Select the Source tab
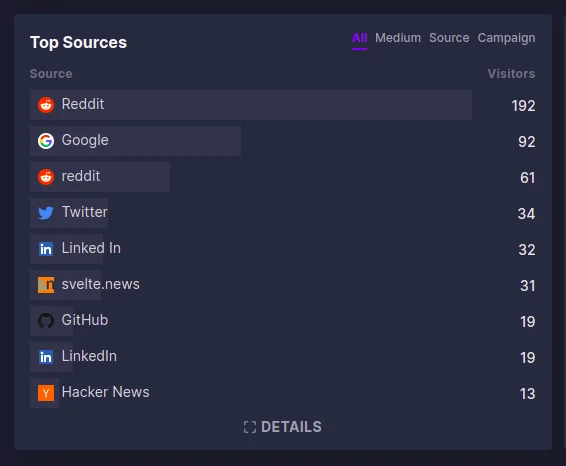 449,38
